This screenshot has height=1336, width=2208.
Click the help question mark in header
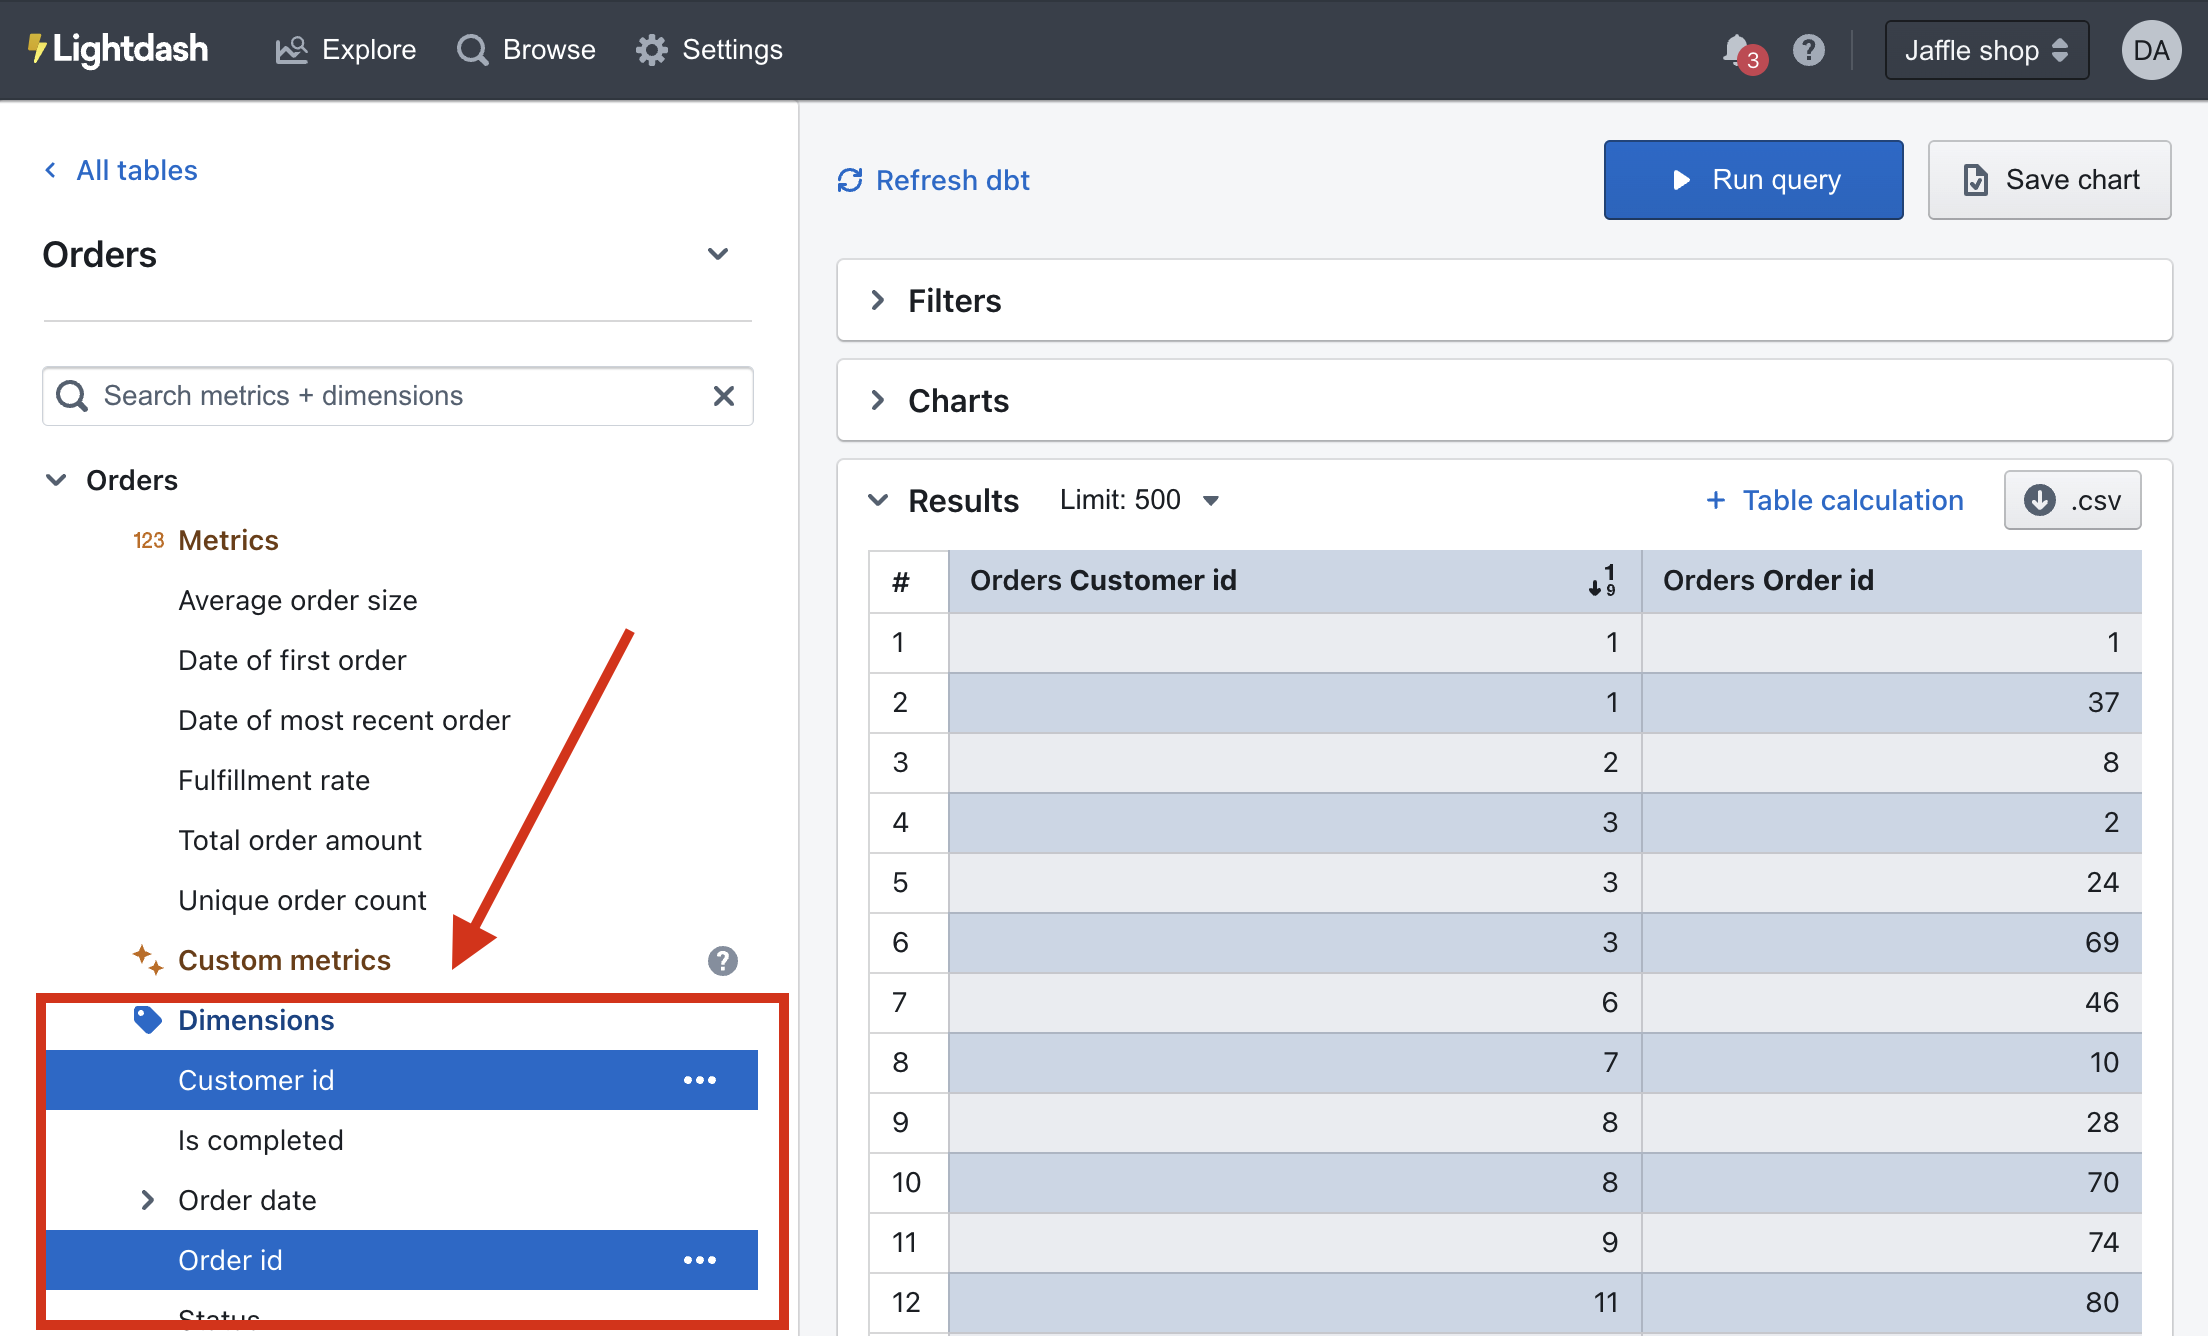tap(1808, 50)
